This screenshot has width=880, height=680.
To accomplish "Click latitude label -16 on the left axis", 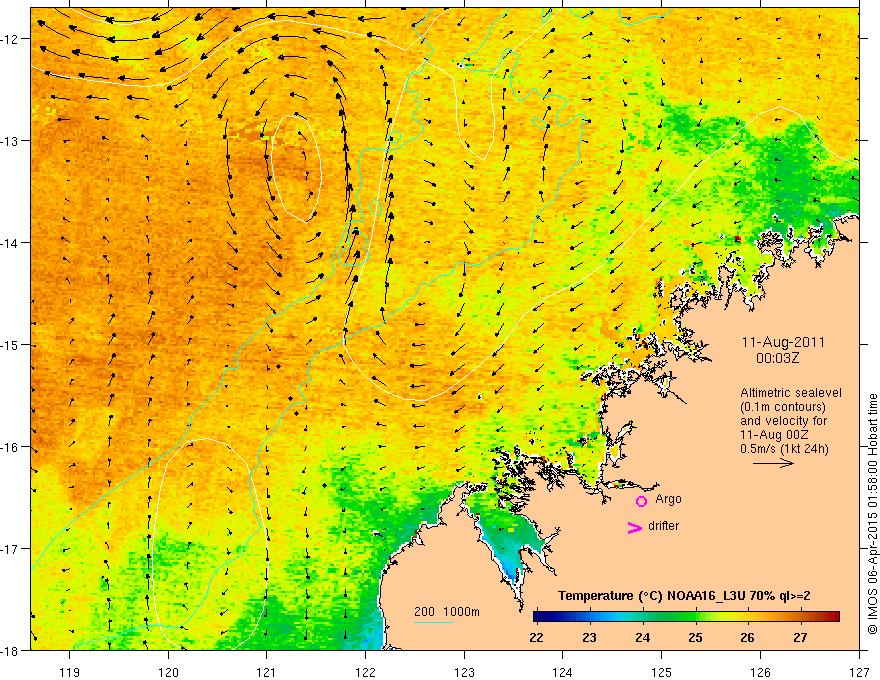I will coord(11,447).
